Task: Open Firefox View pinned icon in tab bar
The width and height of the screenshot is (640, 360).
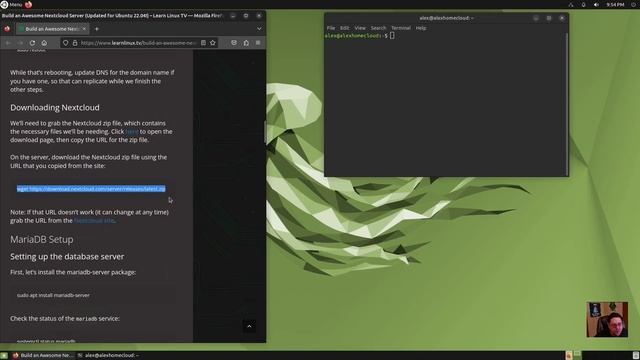Action: tap(7, 29)
